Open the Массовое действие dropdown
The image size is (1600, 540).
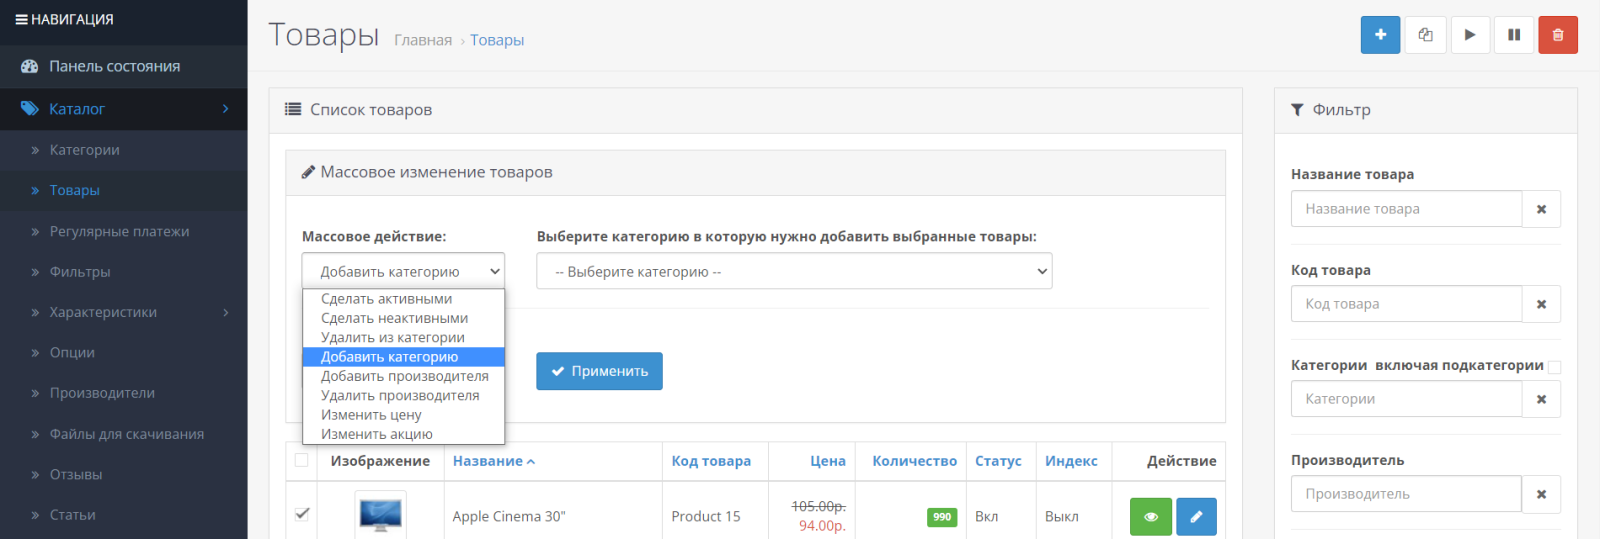point(403,271)
